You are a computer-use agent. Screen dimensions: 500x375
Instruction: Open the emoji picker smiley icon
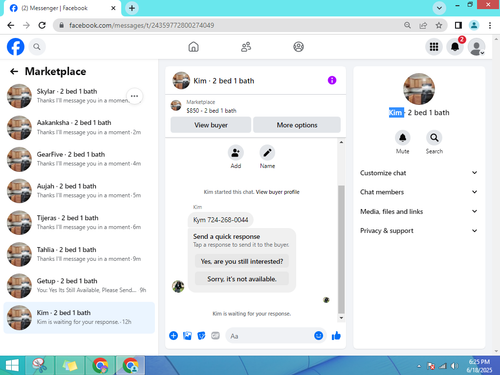click(x=318, y=336)
